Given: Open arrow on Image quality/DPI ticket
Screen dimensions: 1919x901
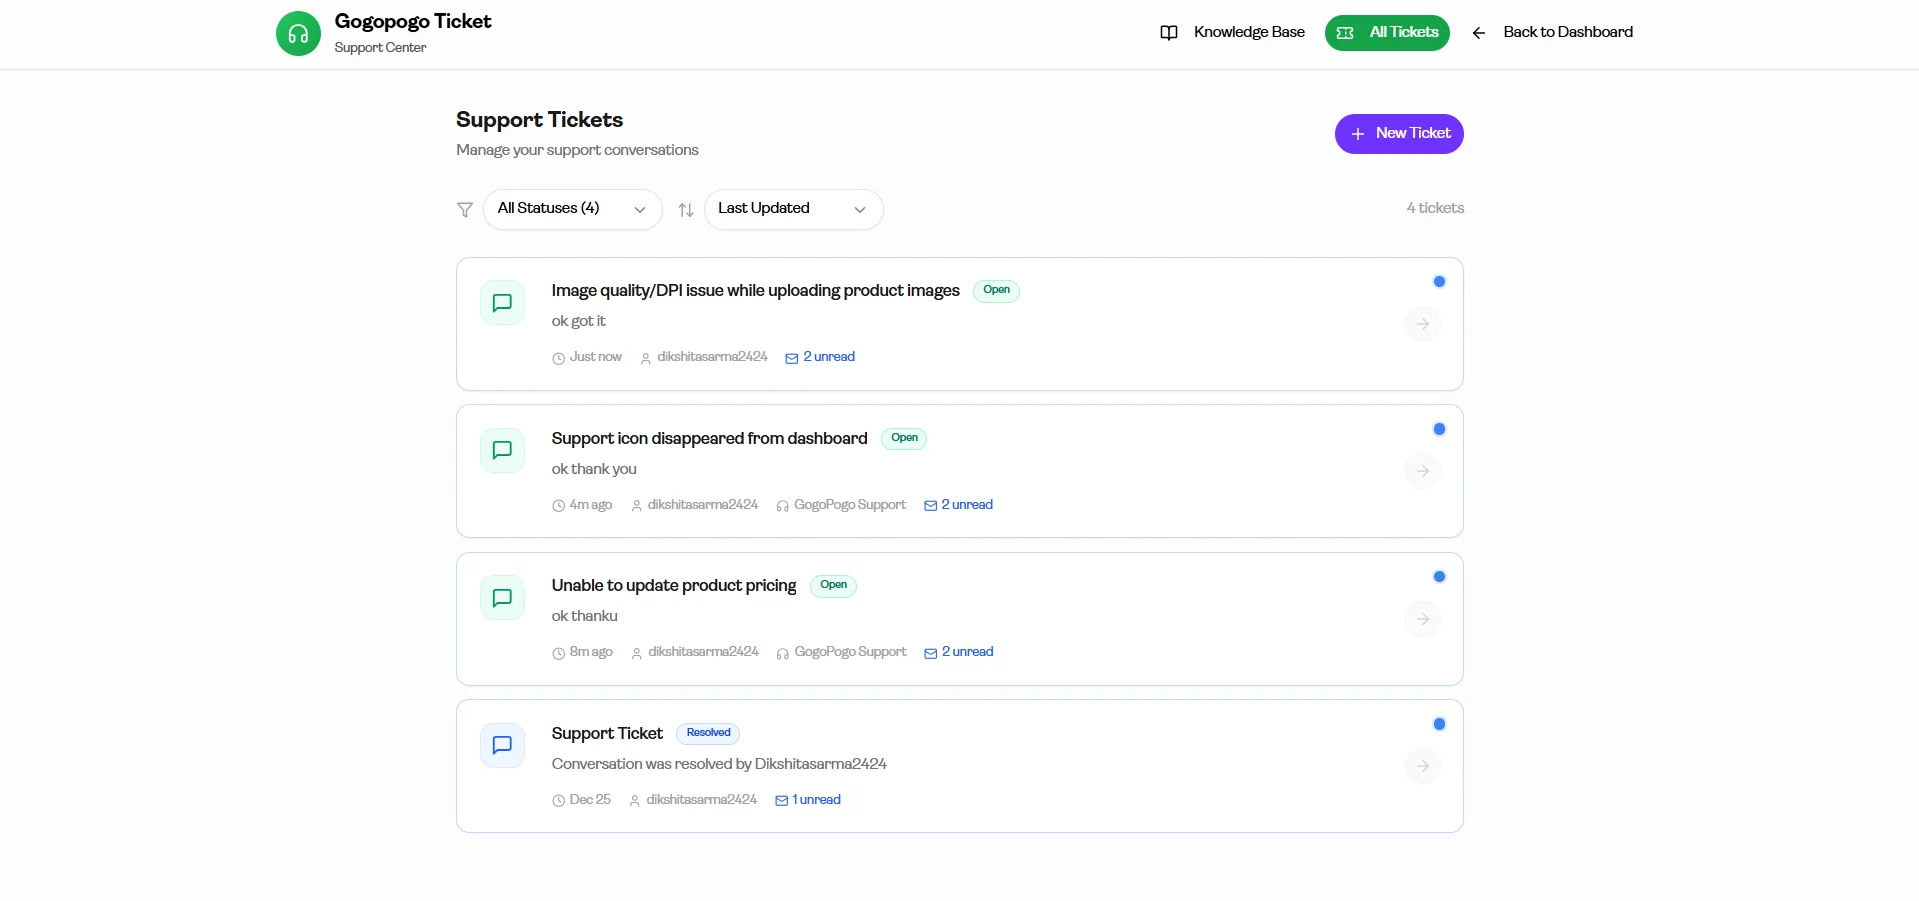Looking at the screenshot, I should click(1423, 324).
